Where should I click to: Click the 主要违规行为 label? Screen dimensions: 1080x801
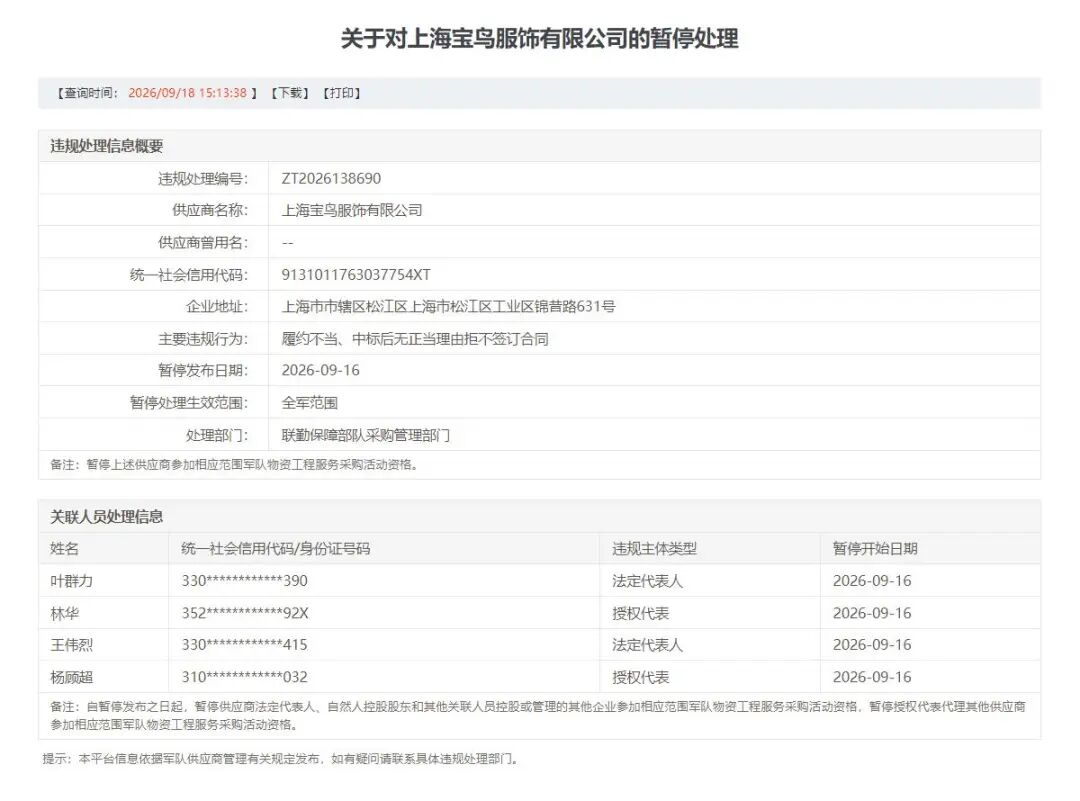click(202, 339)
